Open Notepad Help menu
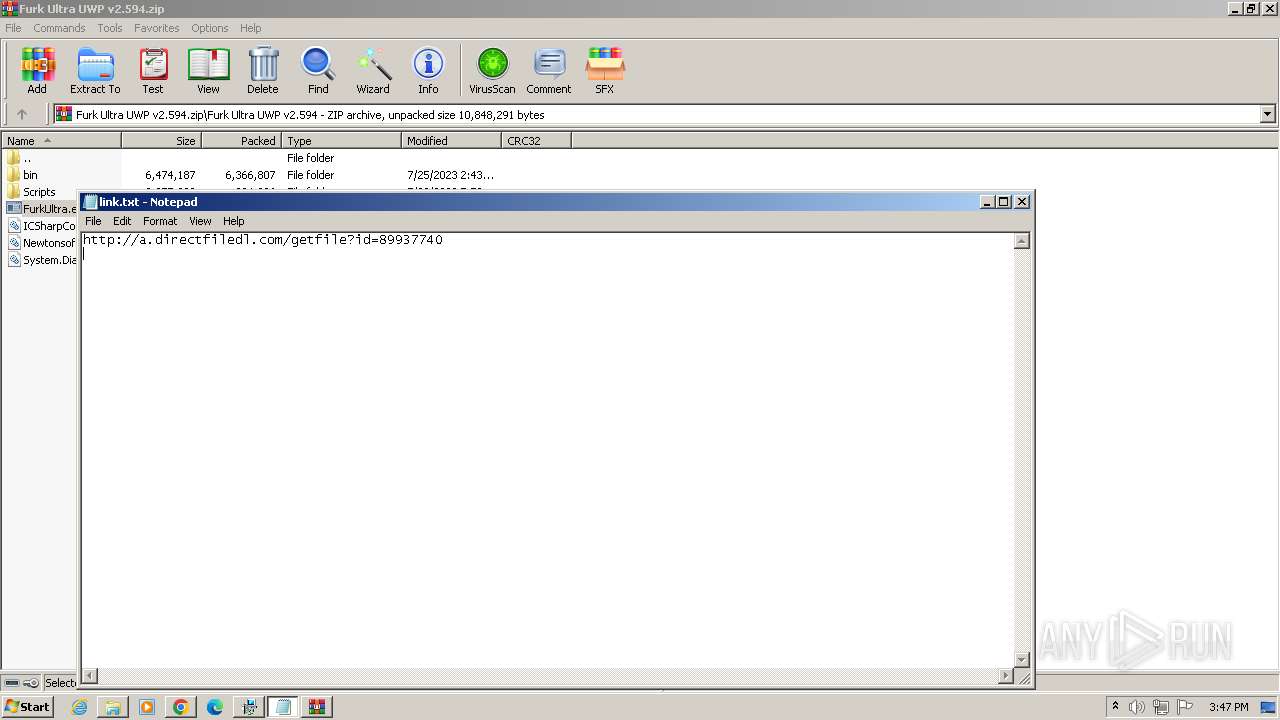1280x720 pixels. tap(233, 221)
